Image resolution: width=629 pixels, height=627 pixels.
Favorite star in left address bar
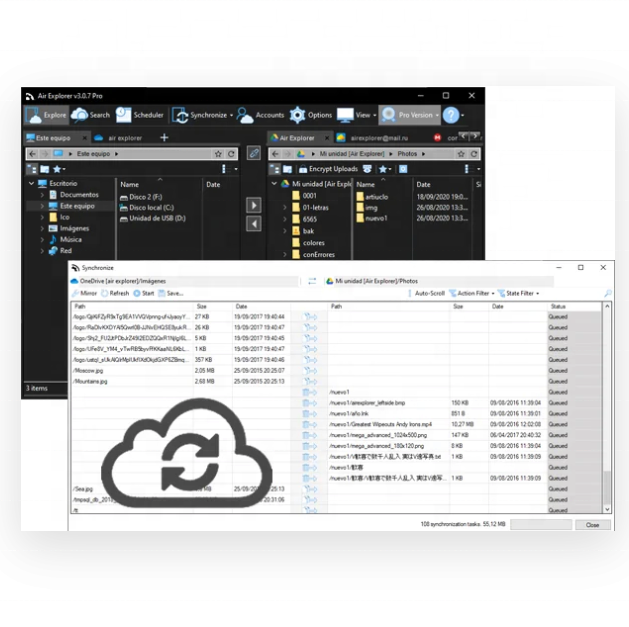[x=218, y=154]
